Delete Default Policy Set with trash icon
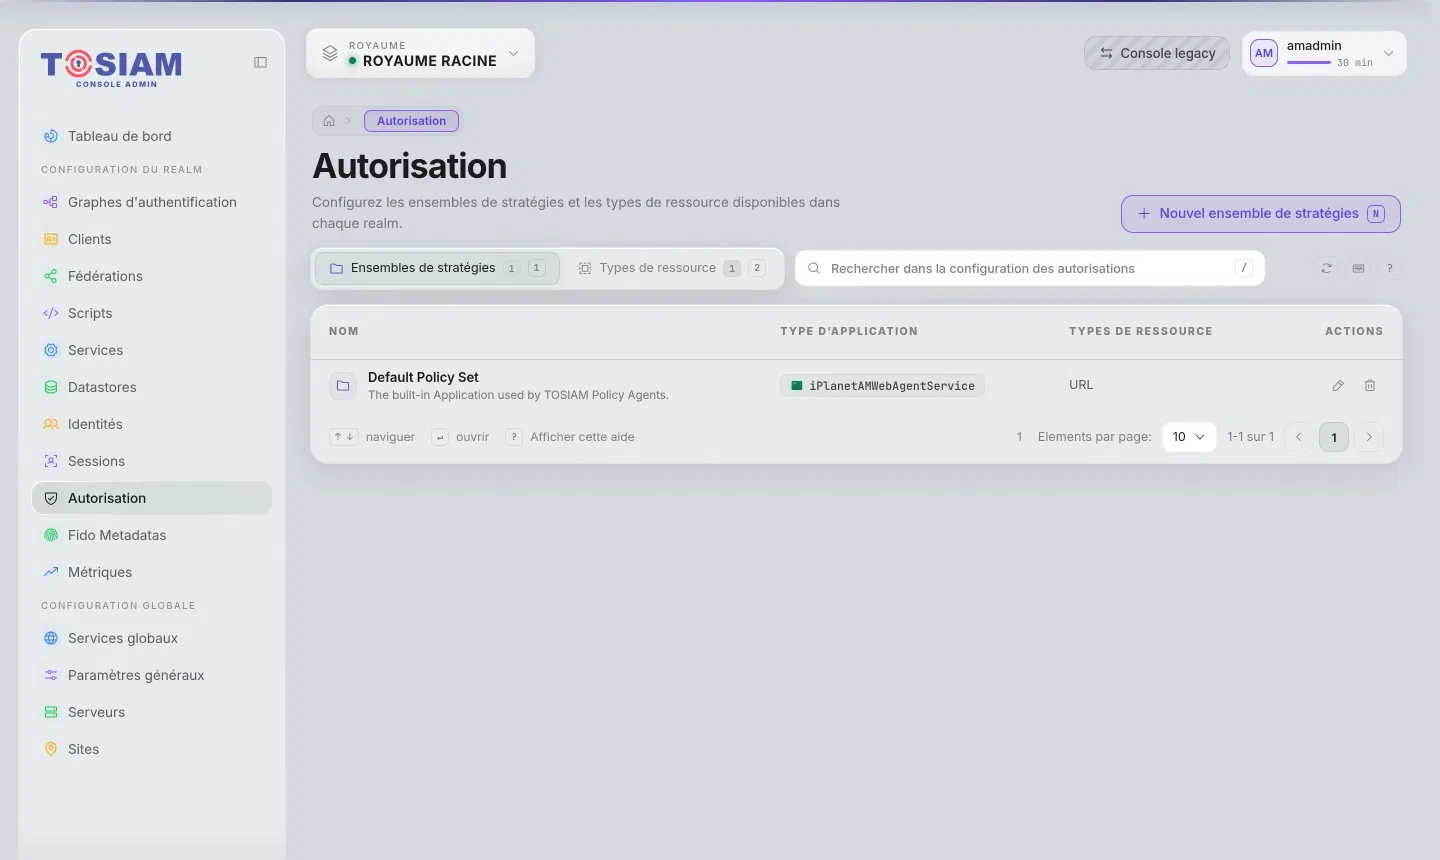 [x=1370, y=386]
